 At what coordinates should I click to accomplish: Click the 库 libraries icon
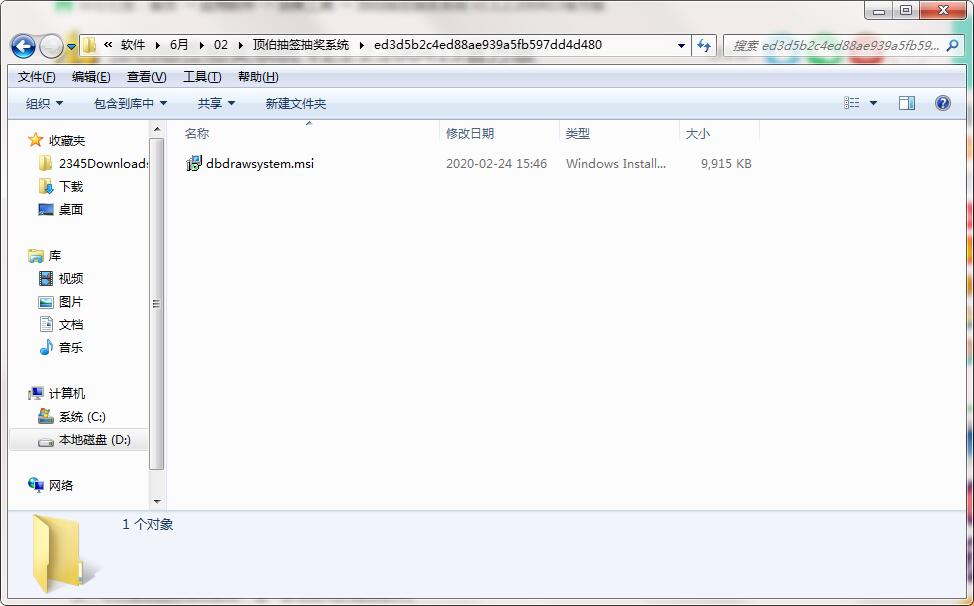tap(36, 256)
